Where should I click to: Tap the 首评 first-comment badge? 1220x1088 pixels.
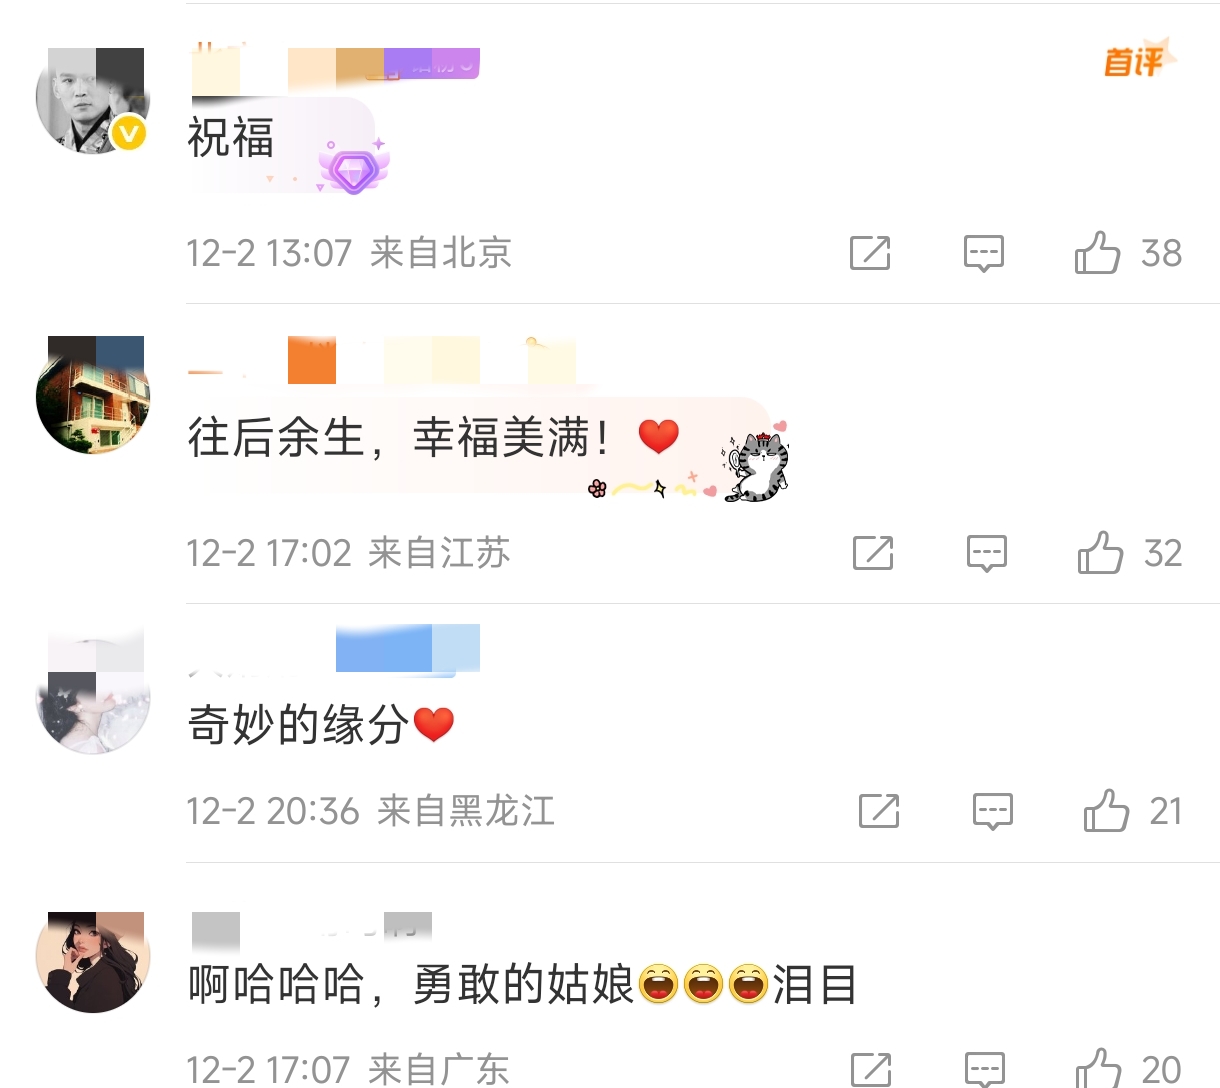1138,60
